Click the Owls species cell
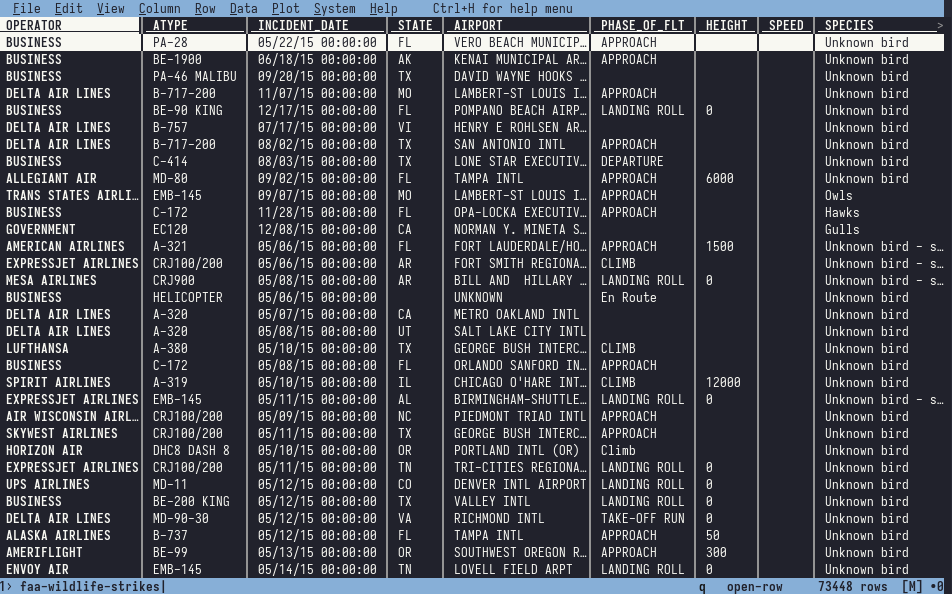The image size is (952, 594). click(838, 196)
